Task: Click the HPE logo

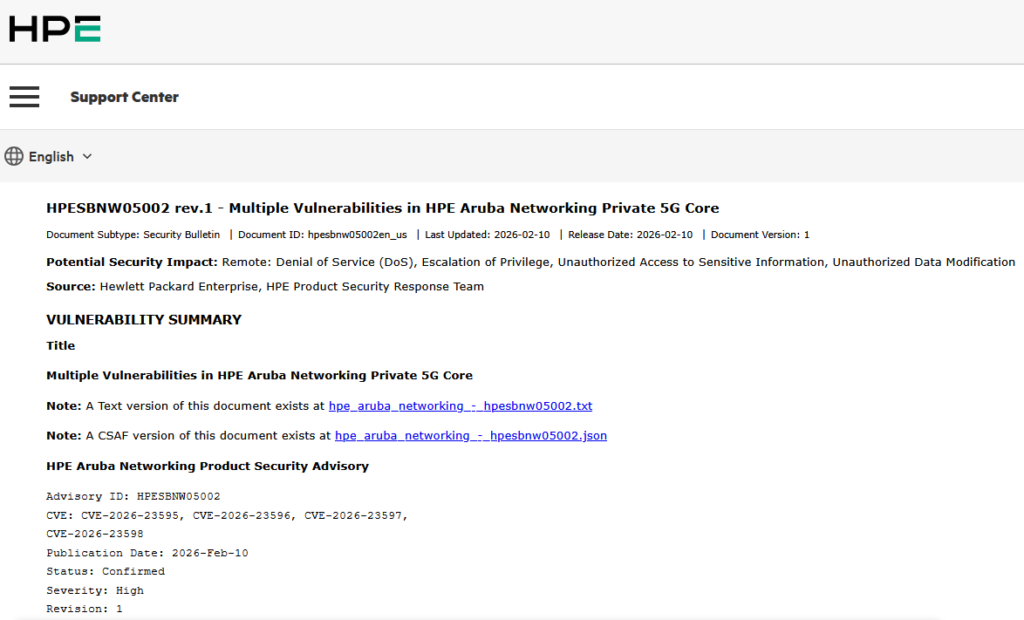Action: 55,30
